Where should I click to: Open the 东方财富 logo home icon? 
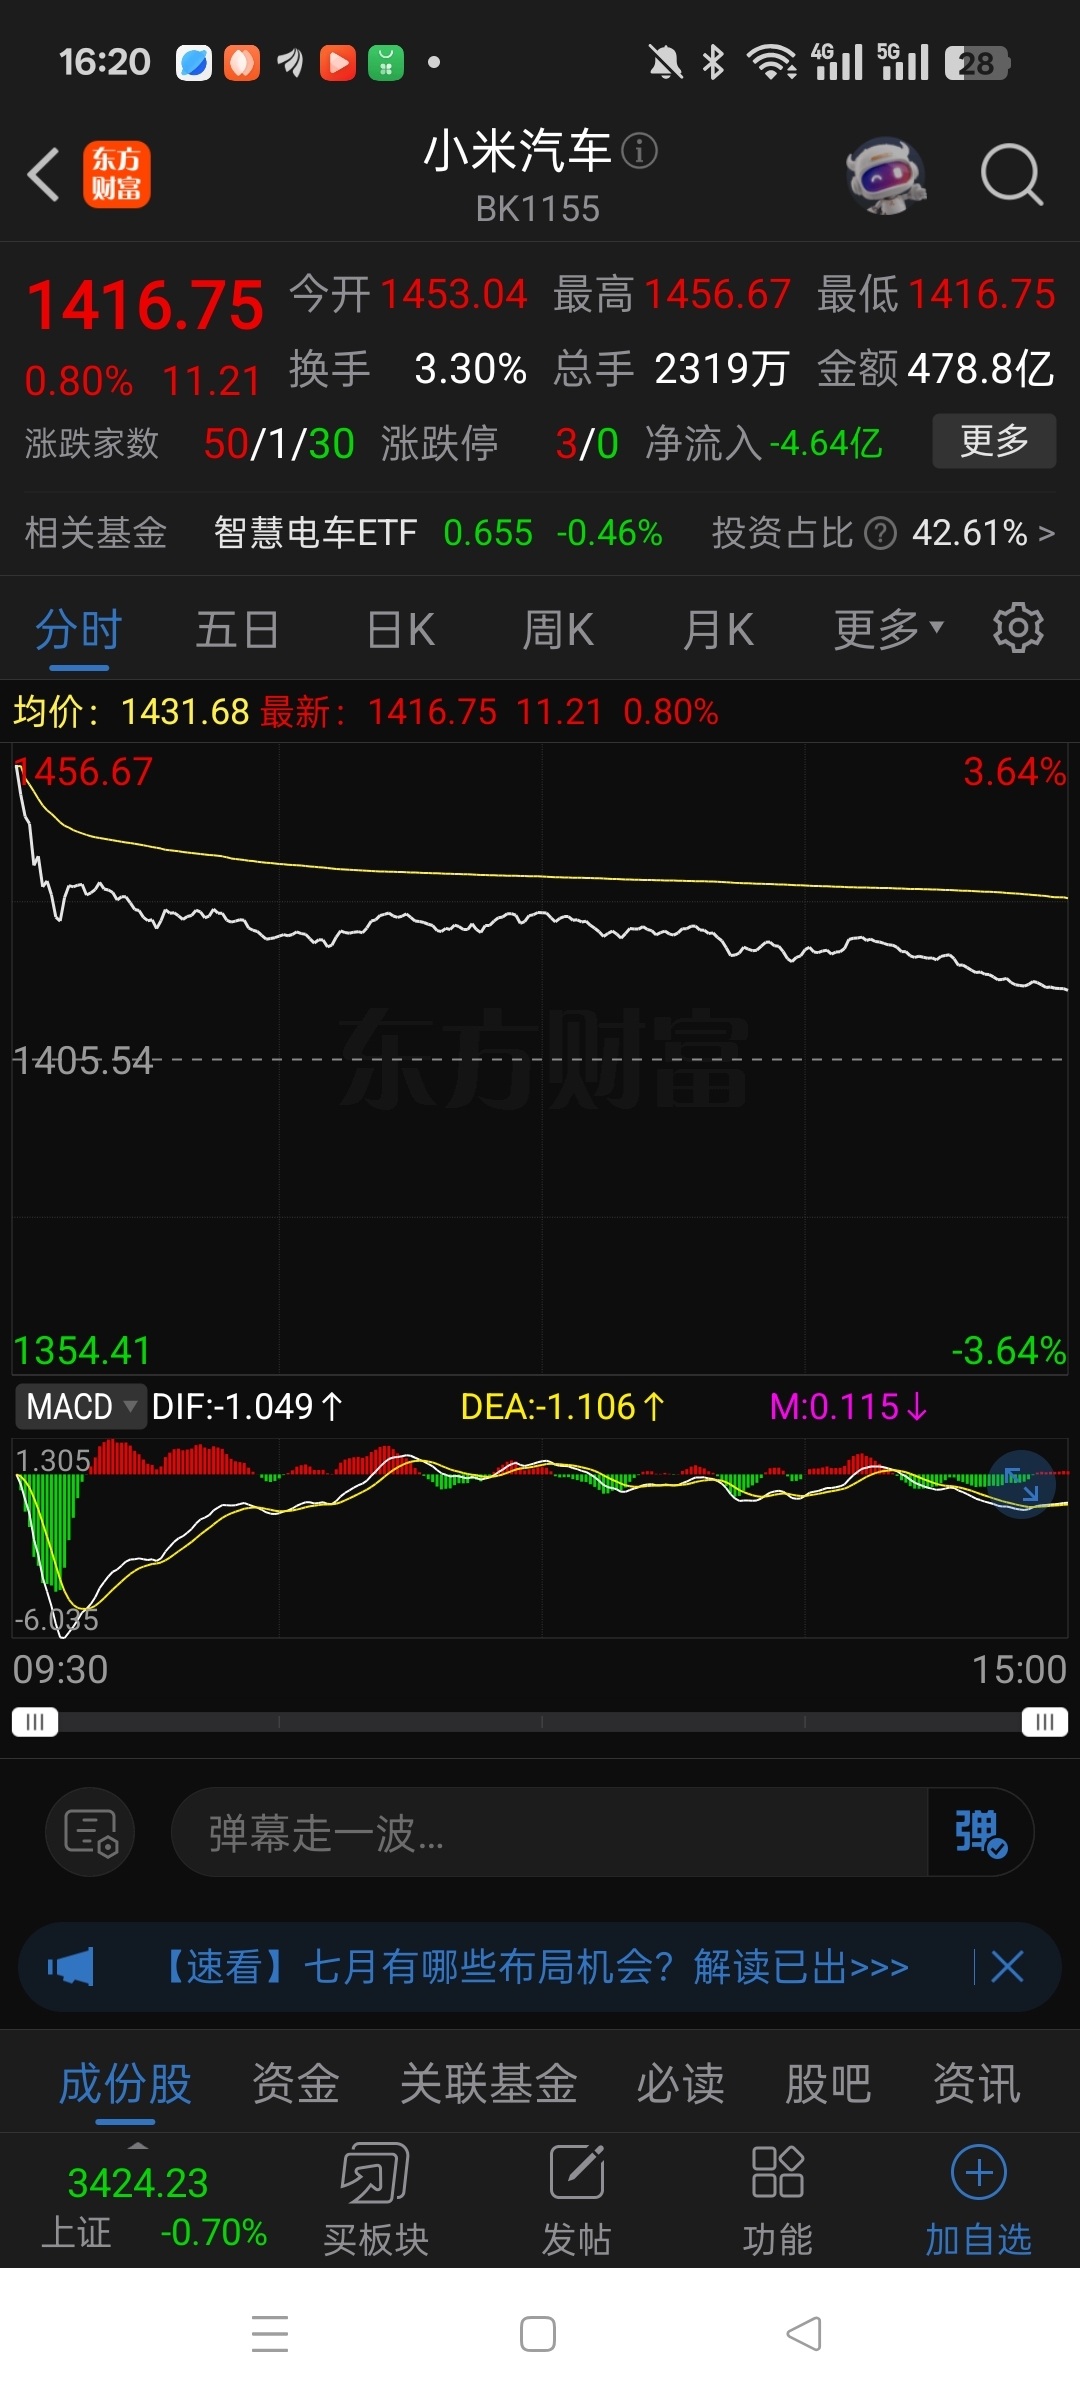(116, 174)
